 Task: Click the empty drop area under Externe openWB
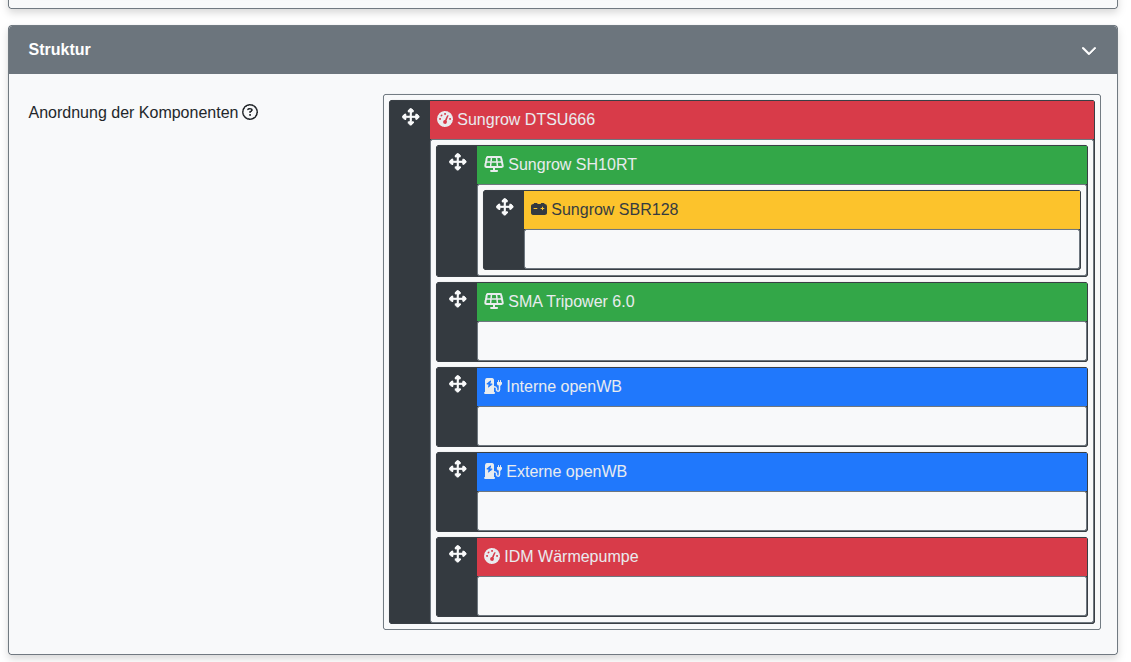(782, 511)
